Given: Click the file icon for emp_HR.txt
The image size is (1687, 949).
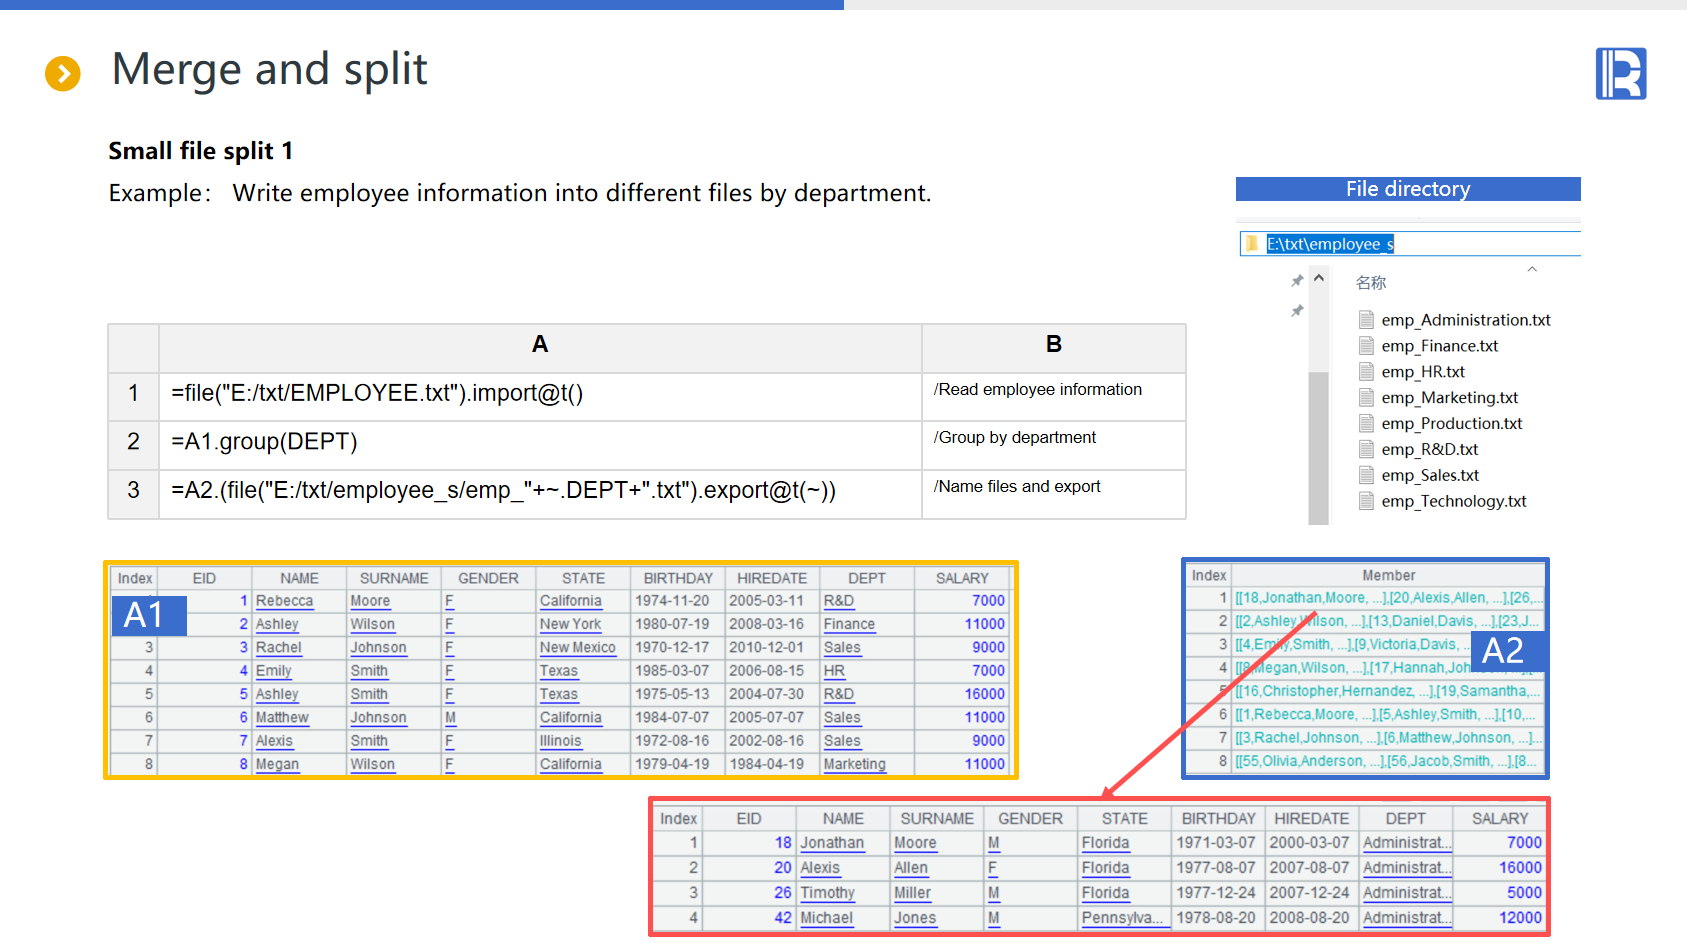Looking at the screenshot, I should click(x=1366, y=372).
